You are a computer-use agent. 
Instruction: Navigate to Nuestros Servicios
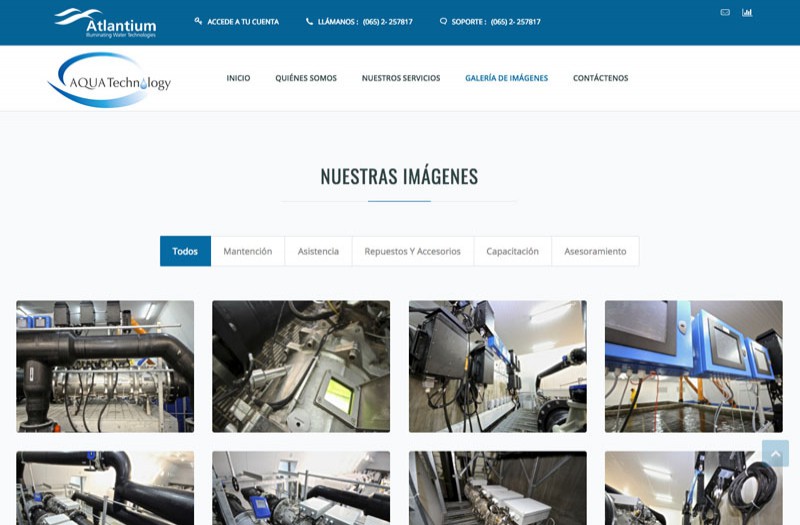[x=401, y=78]
